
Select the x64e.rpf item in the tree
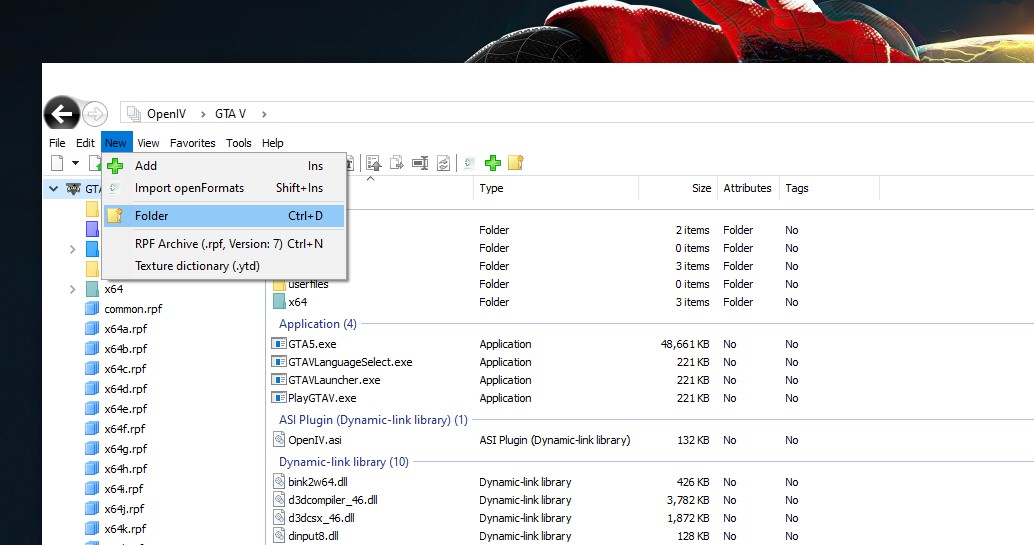point(125,409)
